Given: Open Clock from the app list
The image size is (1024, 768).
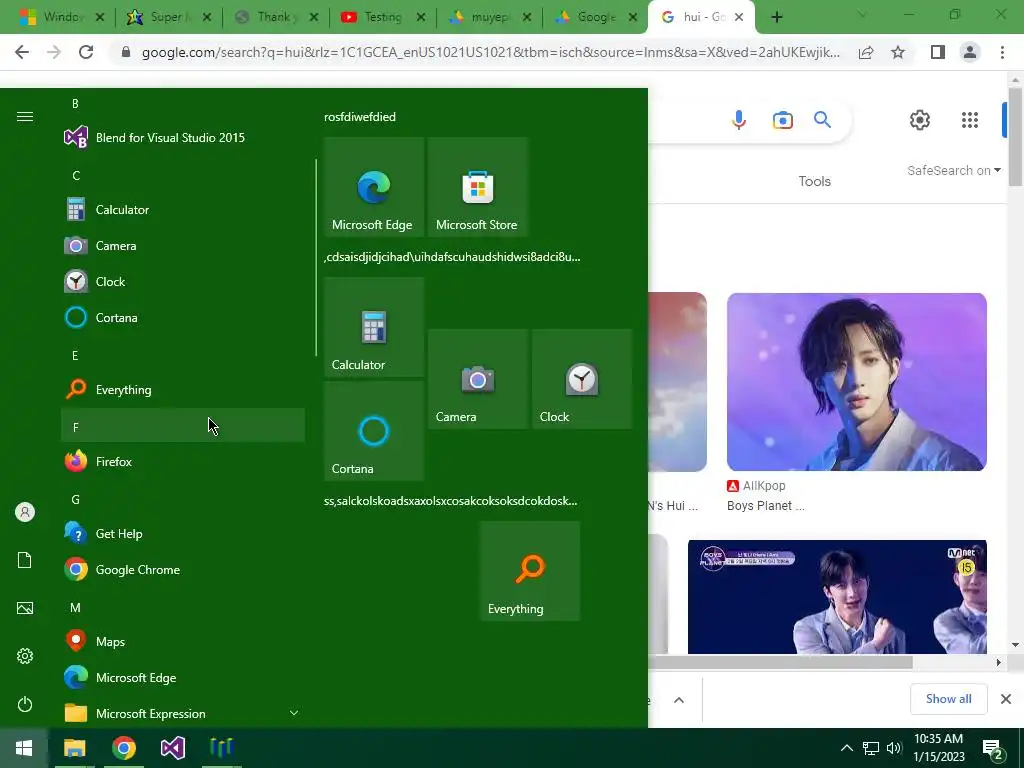Looking at the screenshot, I should (183, 281).
